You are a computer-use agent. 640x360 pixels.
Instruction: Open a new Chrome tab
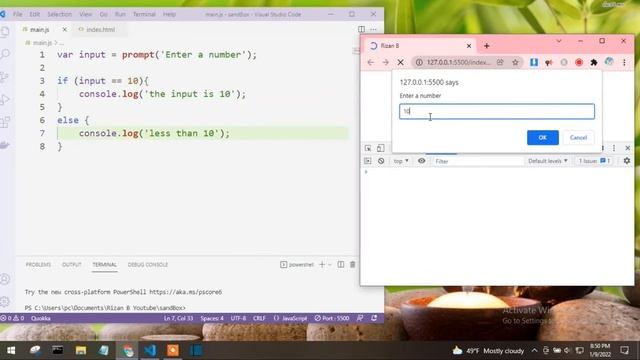click(x=487, y=46)
